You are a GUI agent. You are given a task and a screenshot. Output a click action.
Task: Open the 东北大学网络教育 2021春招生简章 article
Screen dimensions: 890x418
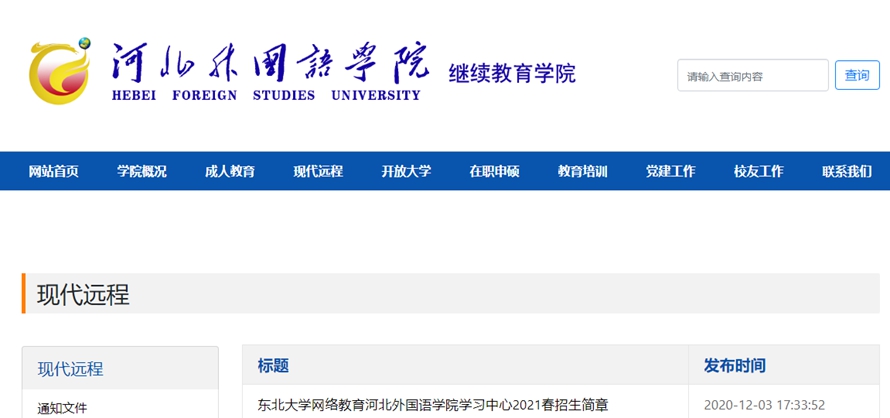(x=433, y=405)
